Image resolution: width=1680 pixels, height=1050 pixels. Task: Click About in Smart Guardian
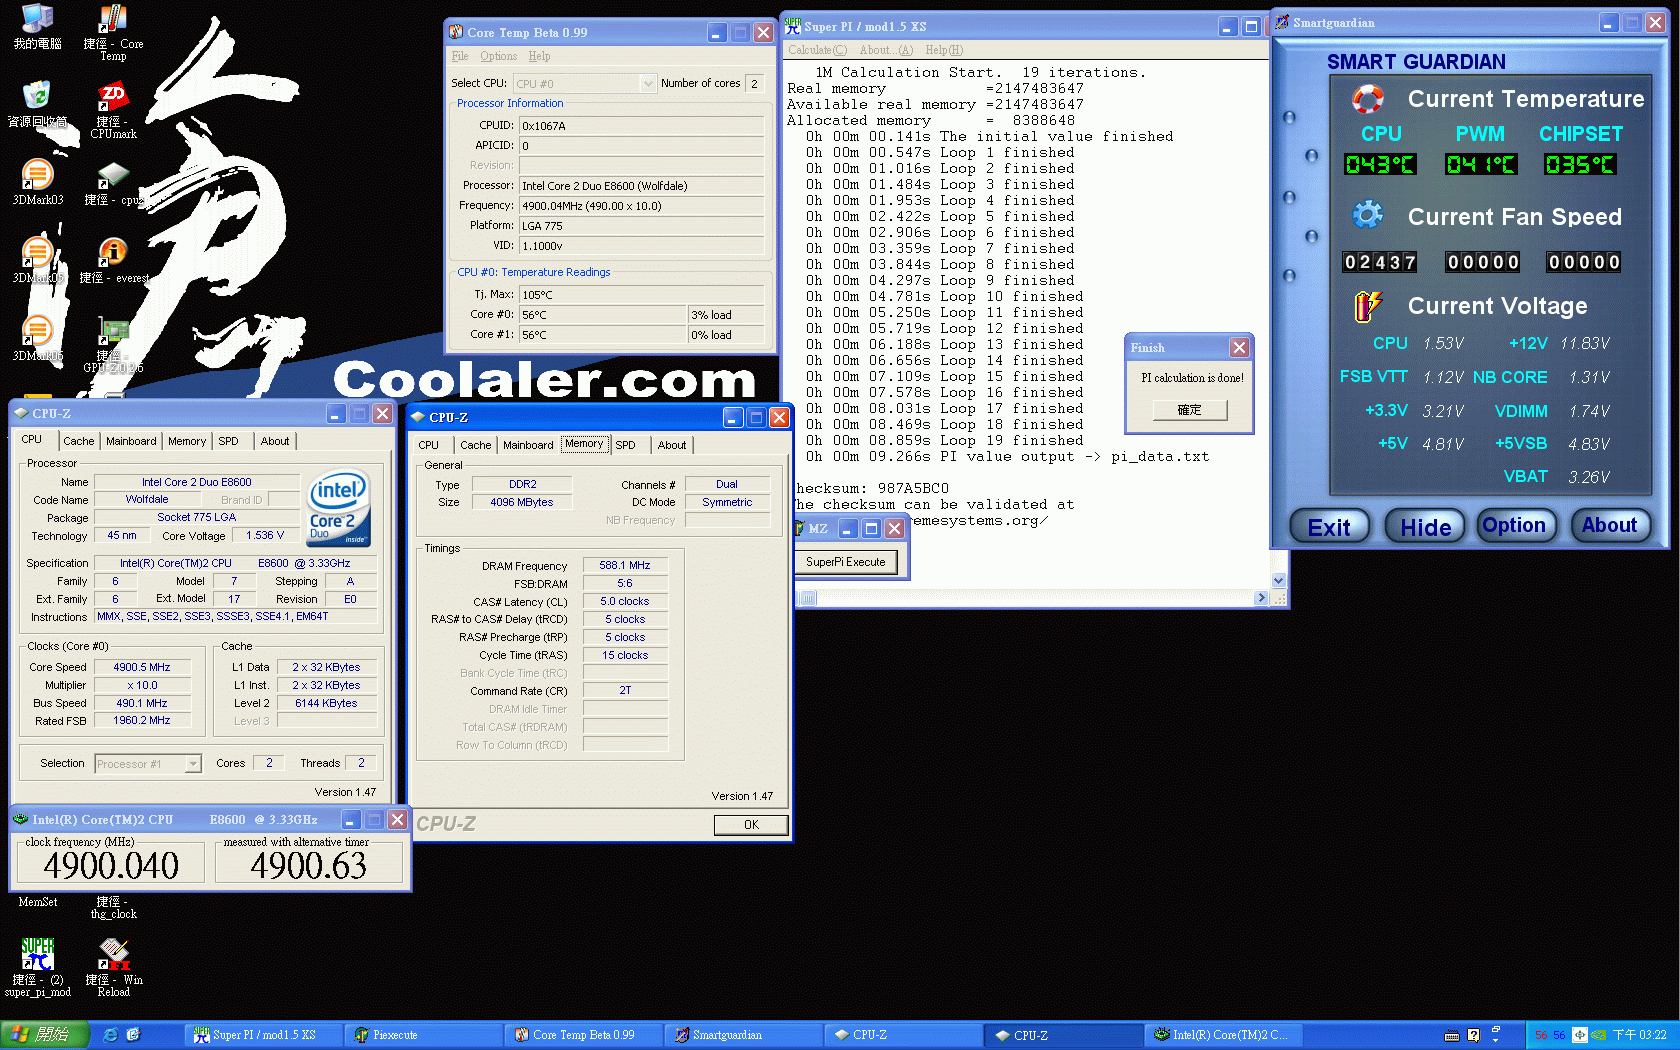click(x=1609, y=525)
